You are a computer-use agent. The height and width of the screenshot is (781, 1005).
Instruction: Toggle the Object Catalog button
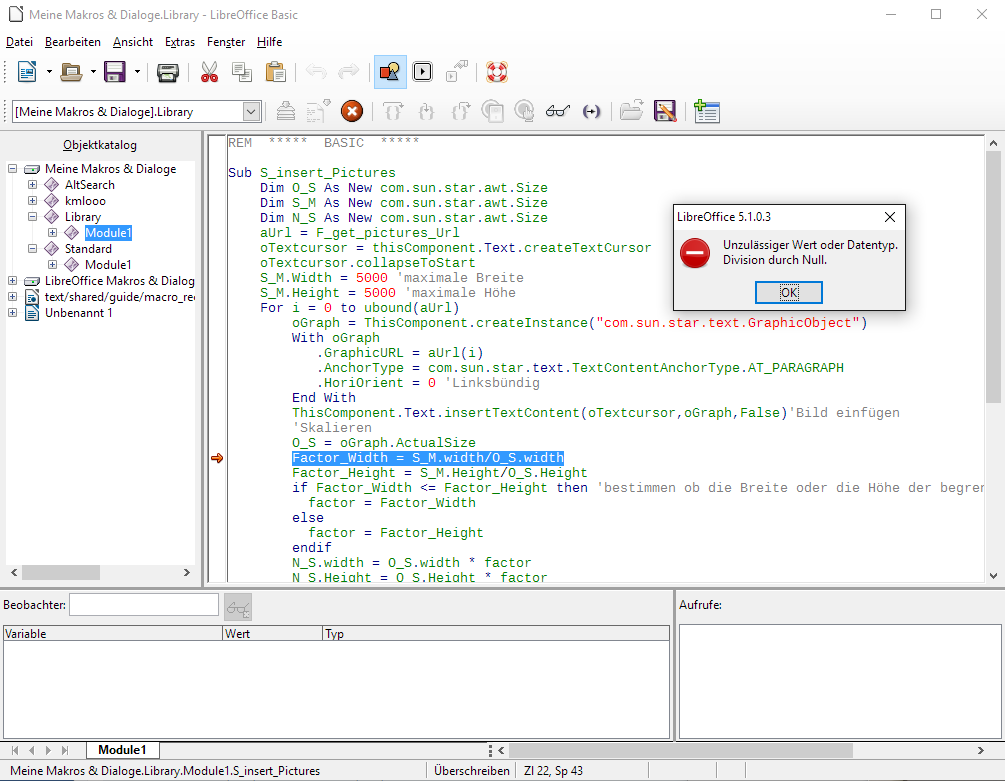pyautogui.click(x=390, y=72)
